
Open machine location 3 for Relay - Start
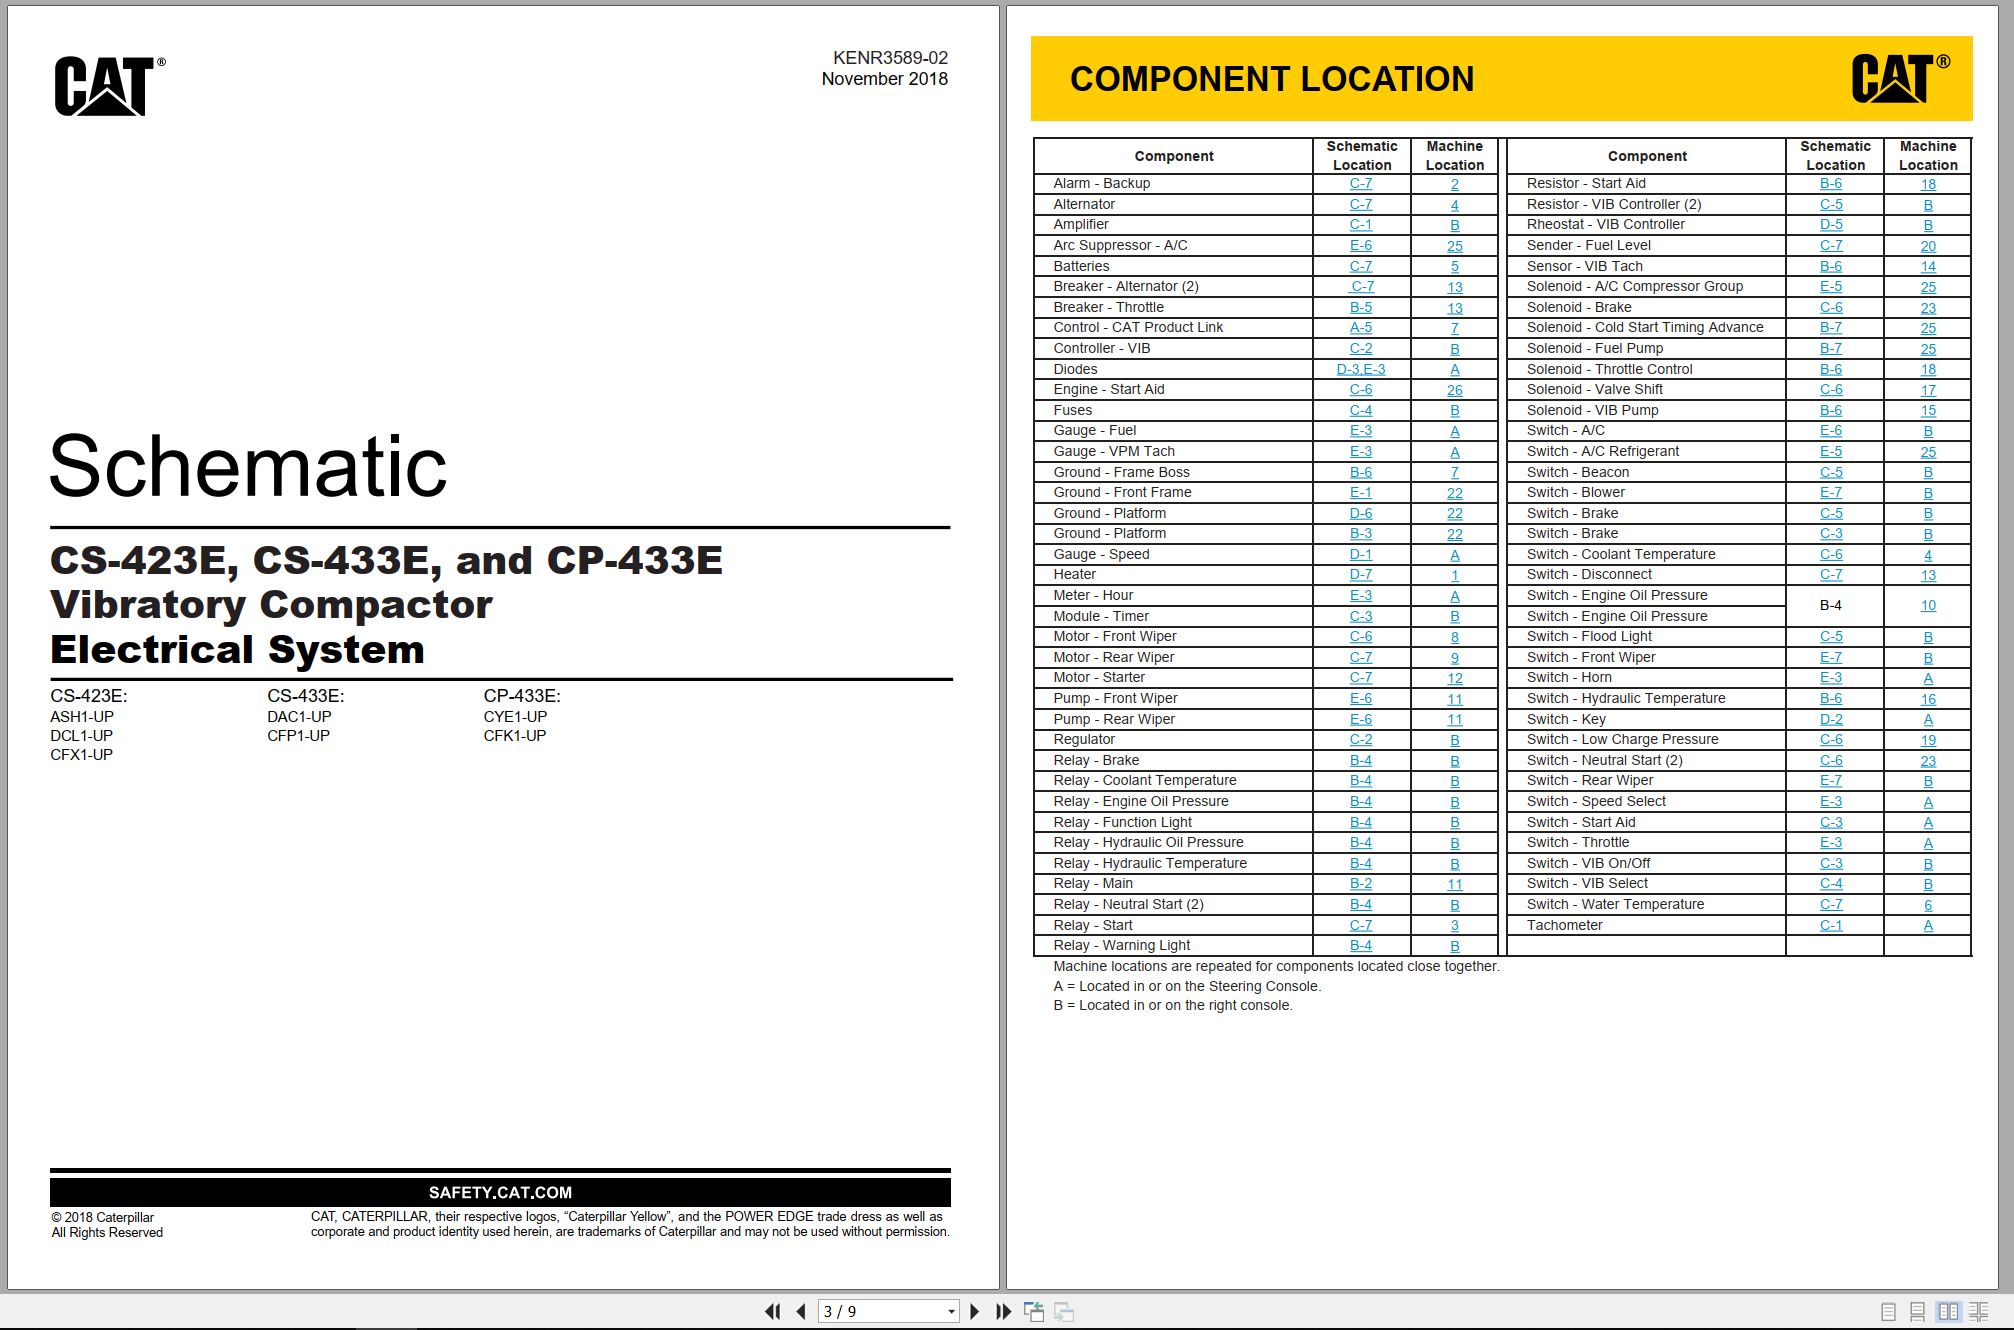click(1454, 925)
